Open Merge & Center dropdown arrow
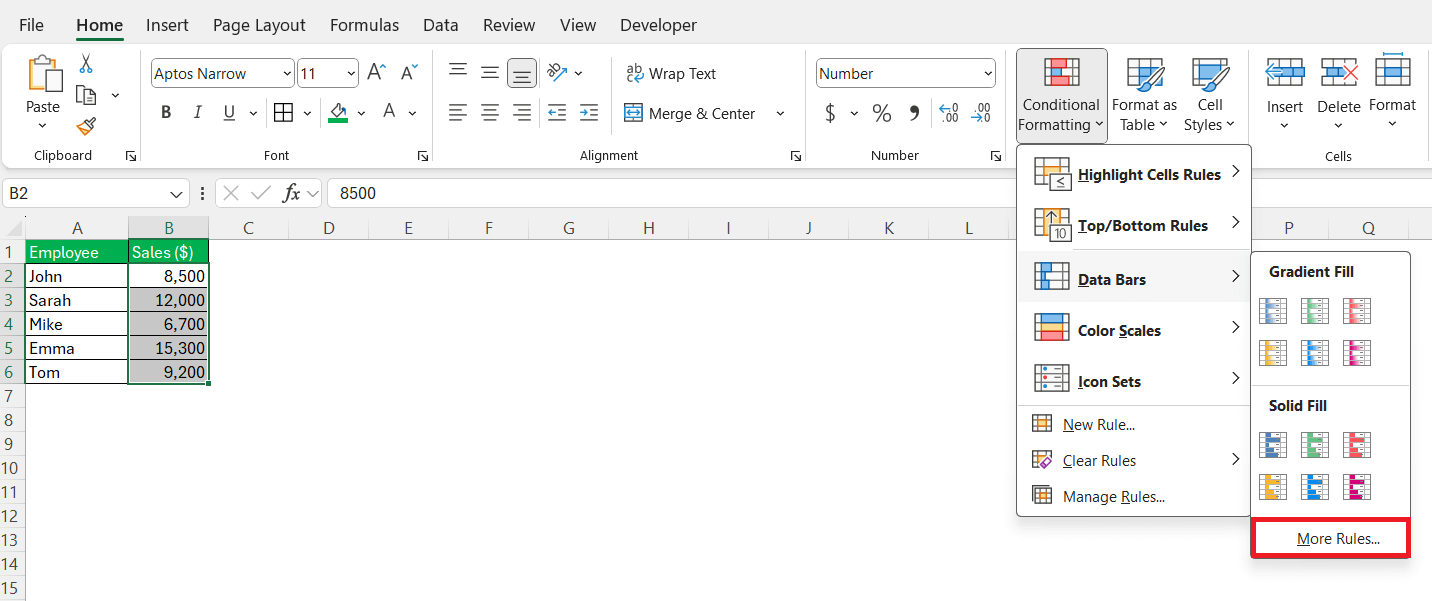The image size is (1432, 601). pos(780,113)
